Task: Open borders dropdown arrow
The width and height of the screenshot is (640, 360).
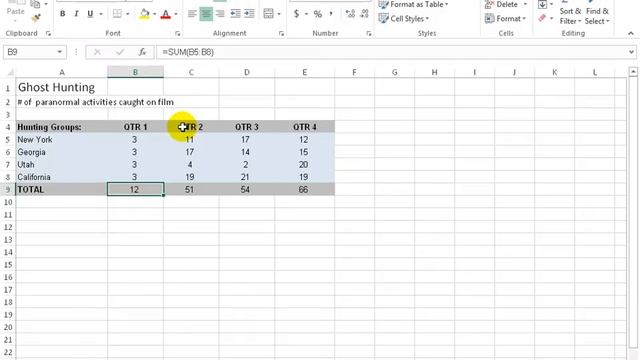Action: (127, 14)
